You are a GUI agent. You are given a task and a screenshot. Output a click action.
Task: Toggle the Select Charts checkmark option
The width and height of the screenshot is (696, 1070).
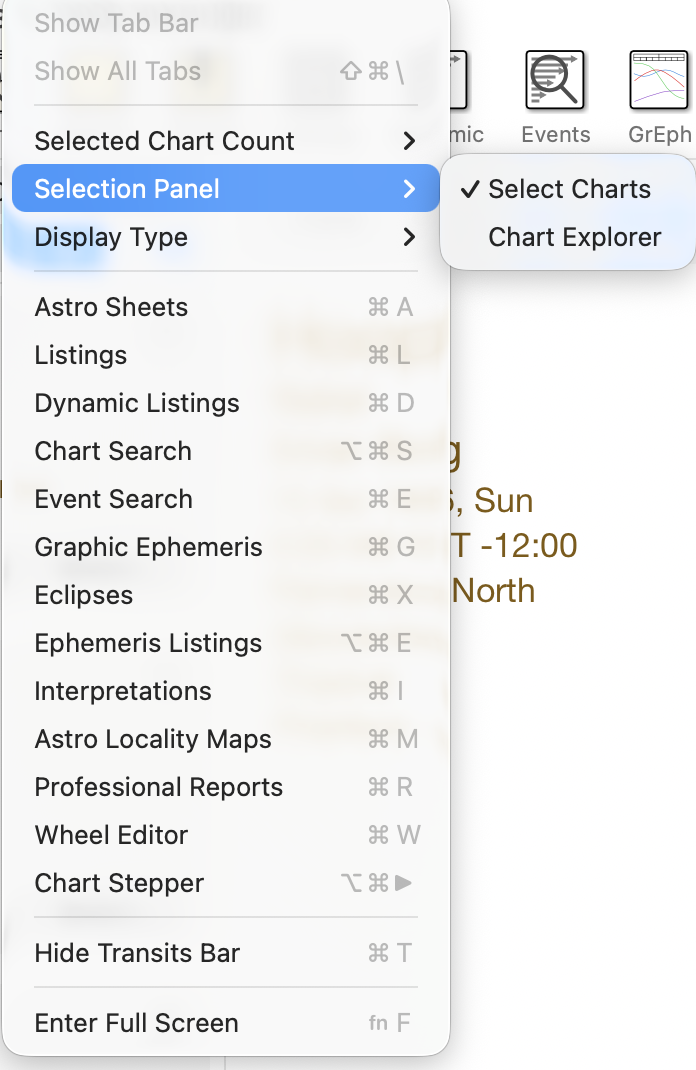(568, 188)
